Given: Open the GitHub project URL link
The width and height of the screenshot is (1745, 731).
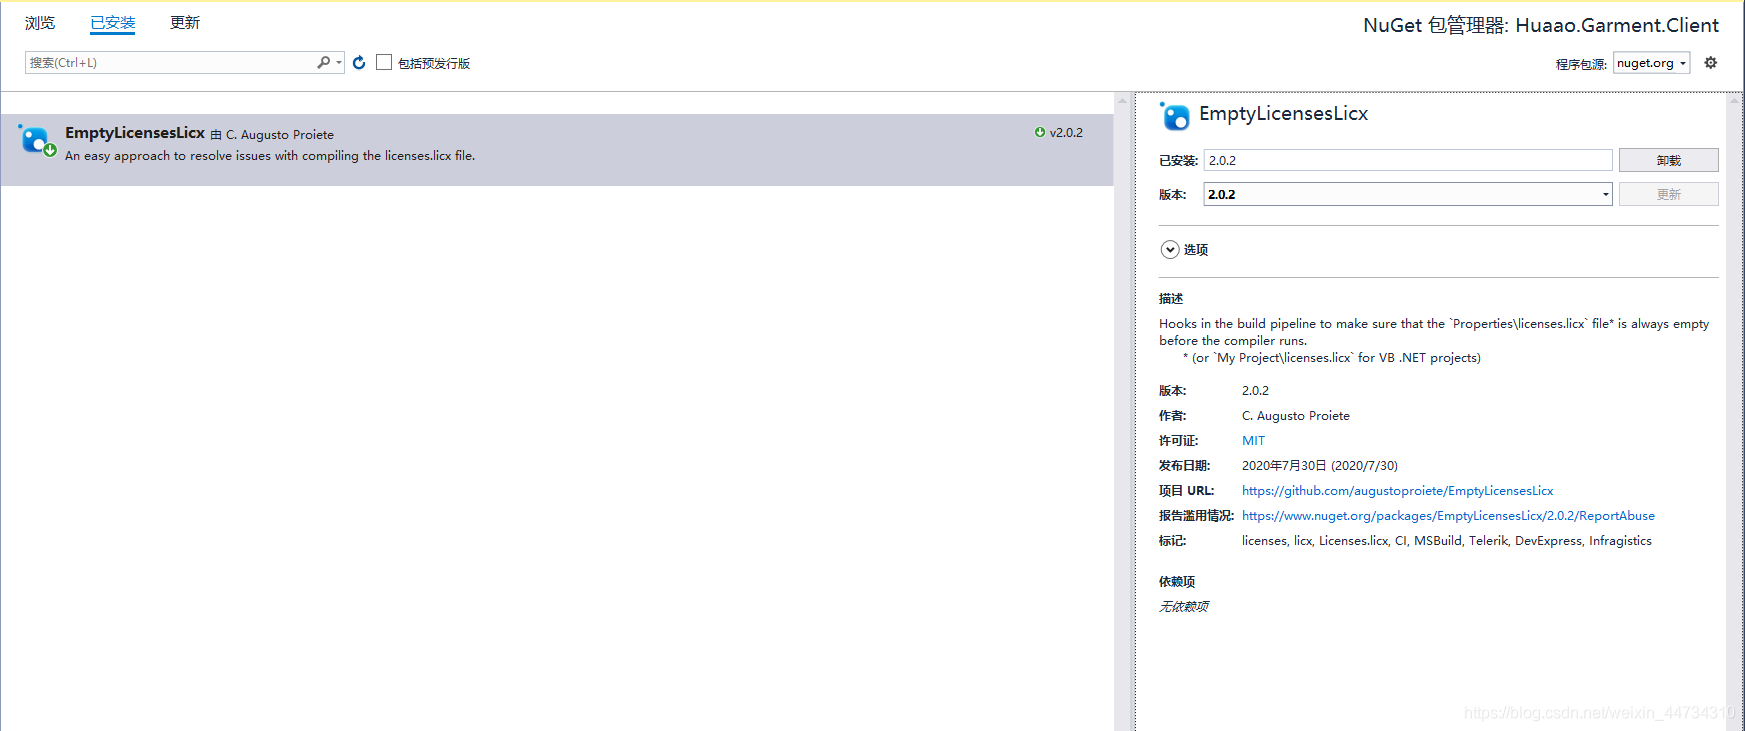Looking at the screenshot, I should [1397, 490].
